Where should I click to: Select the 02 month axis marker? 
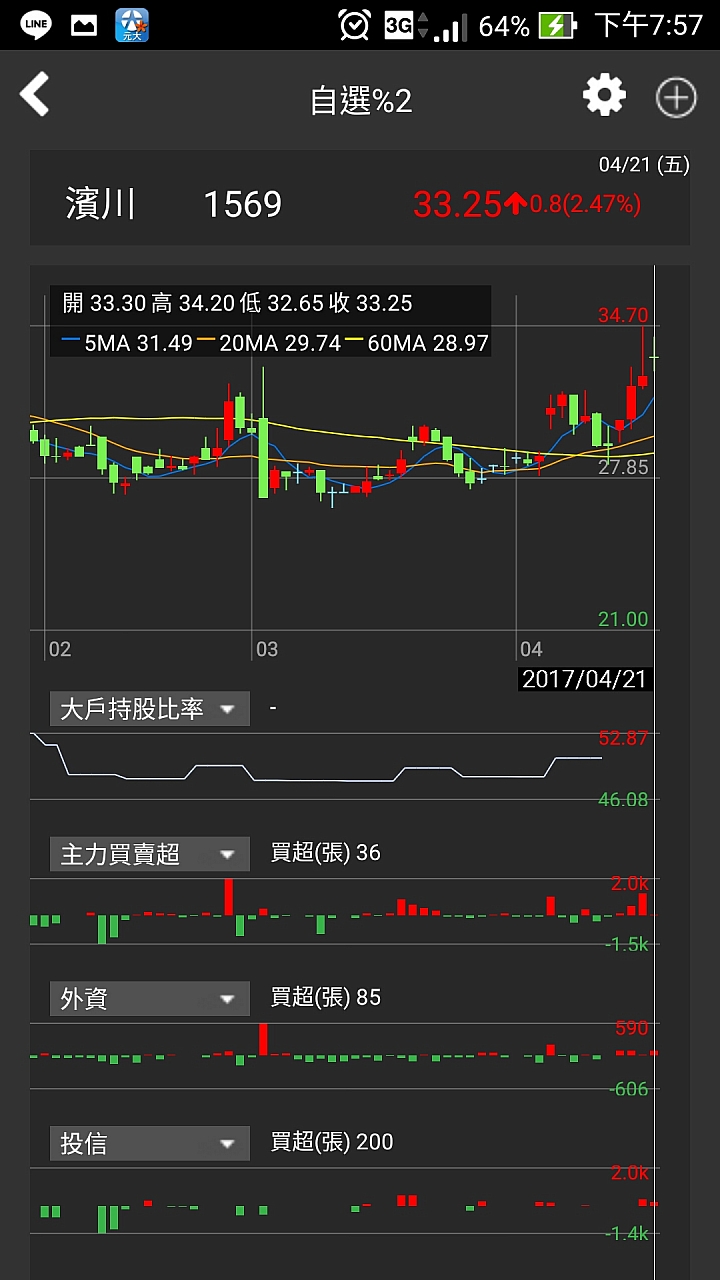click(x=60, y=649)
